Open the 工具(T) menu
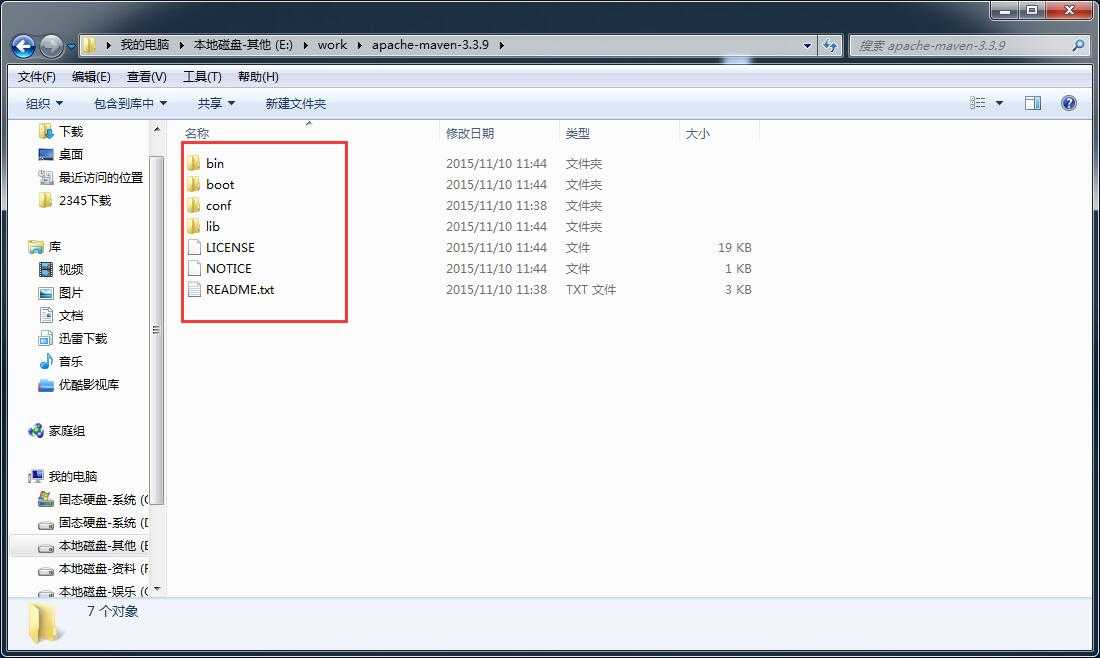 [x=202, y=76]
